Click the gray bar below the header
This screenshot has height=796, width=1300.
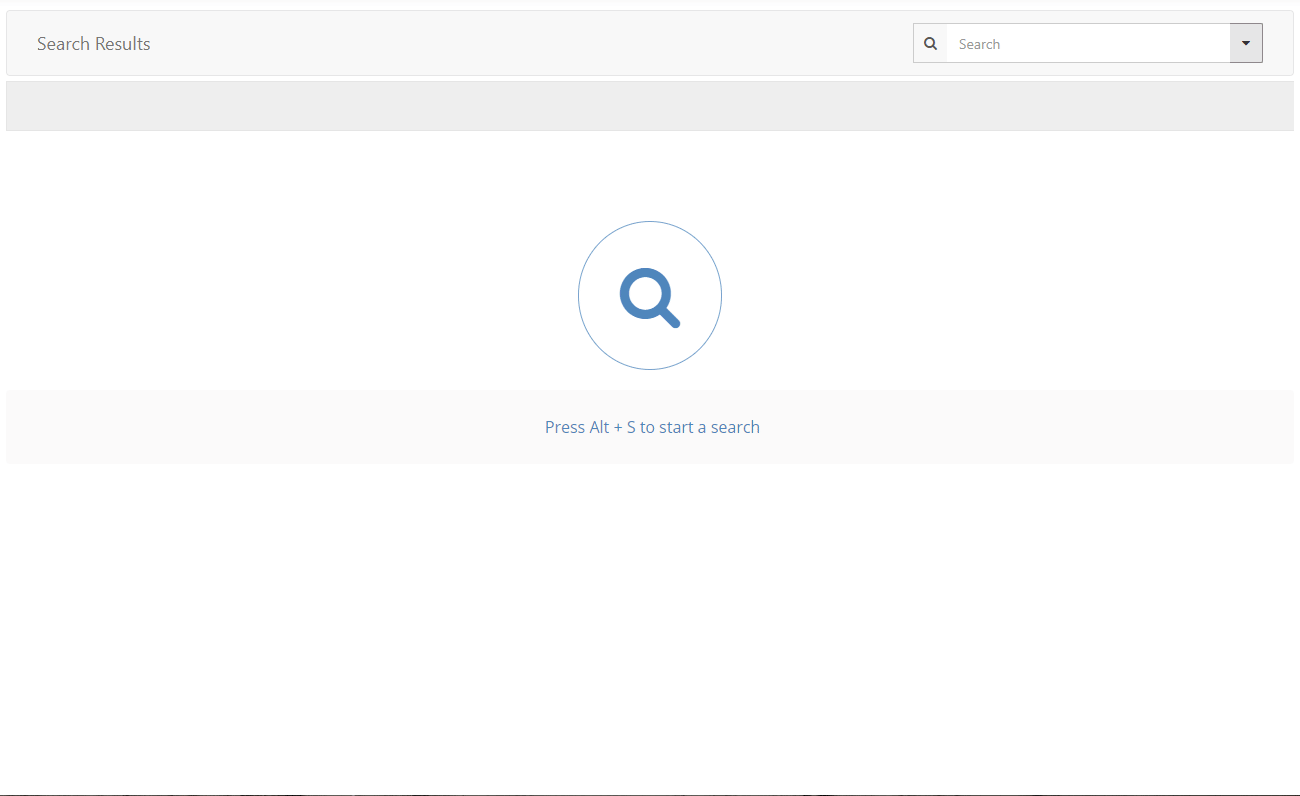[650, 106]
